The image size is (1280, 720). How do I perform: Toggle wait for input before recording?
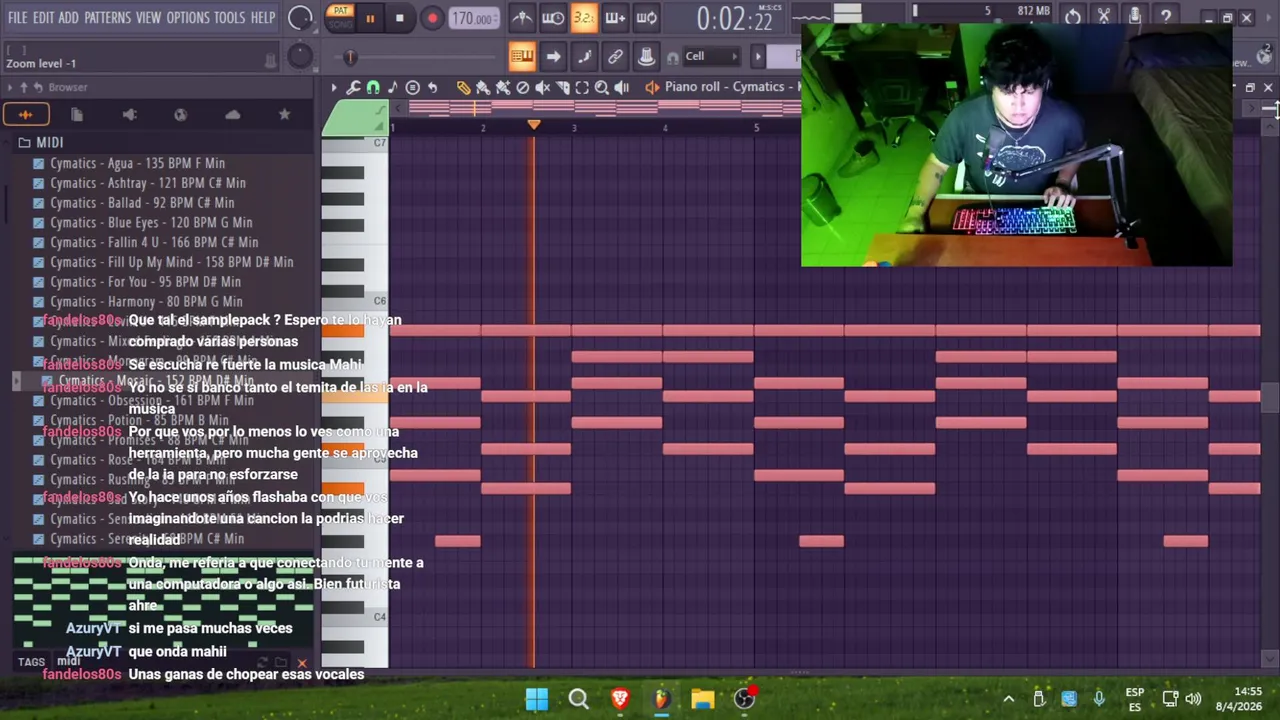[x=553, y=17]
